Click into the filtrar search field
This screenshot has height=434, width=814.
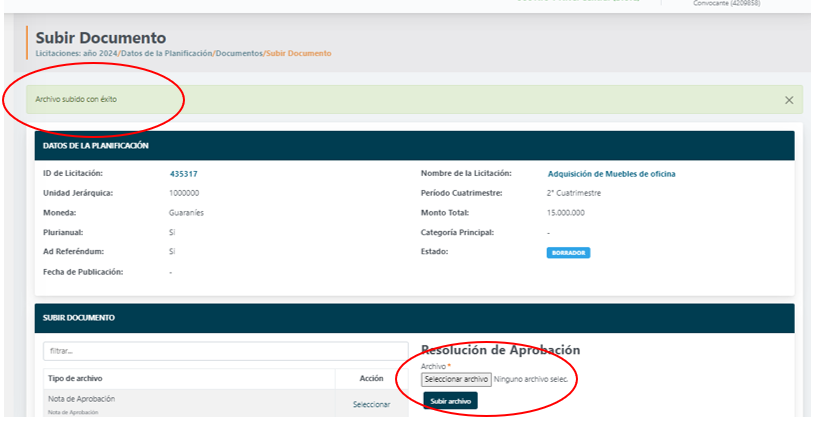[225, 351]
